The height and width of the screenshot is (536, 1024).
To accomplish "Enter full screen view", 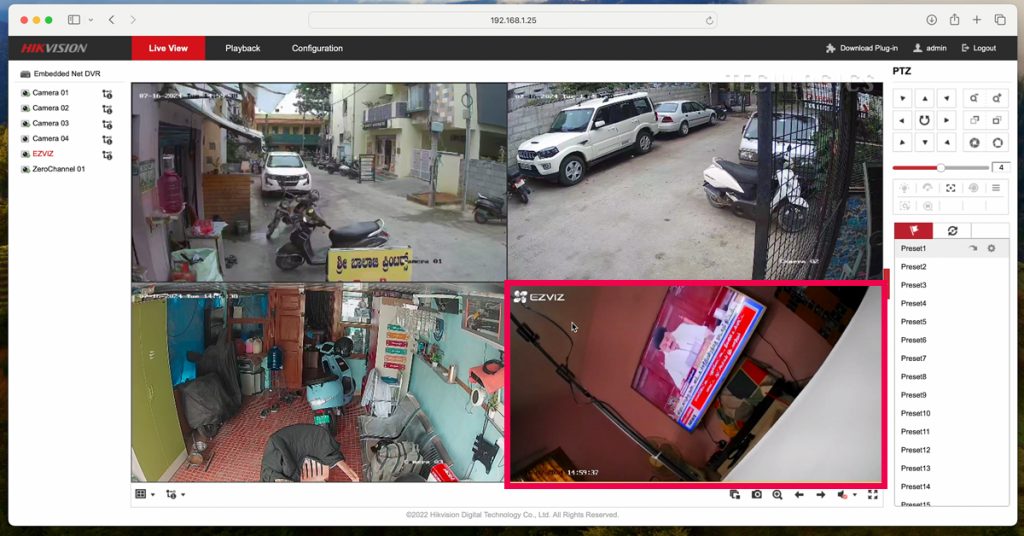I will 873,495.
